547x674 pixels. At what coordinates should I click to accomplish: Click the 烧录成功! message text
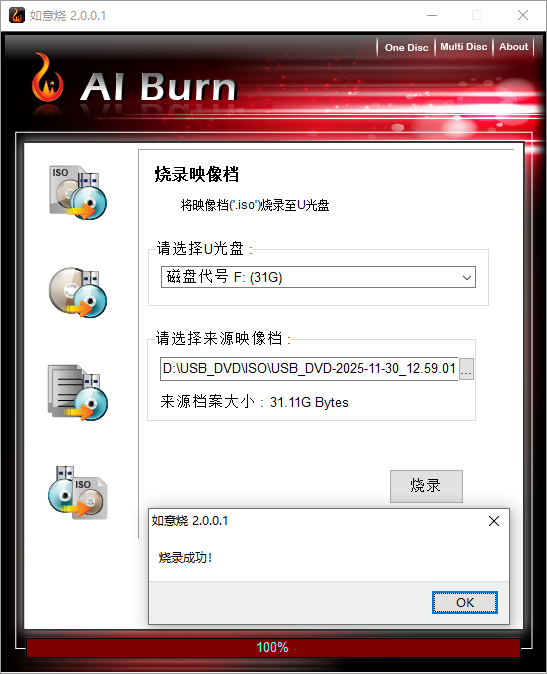click(x=185, y=558)
